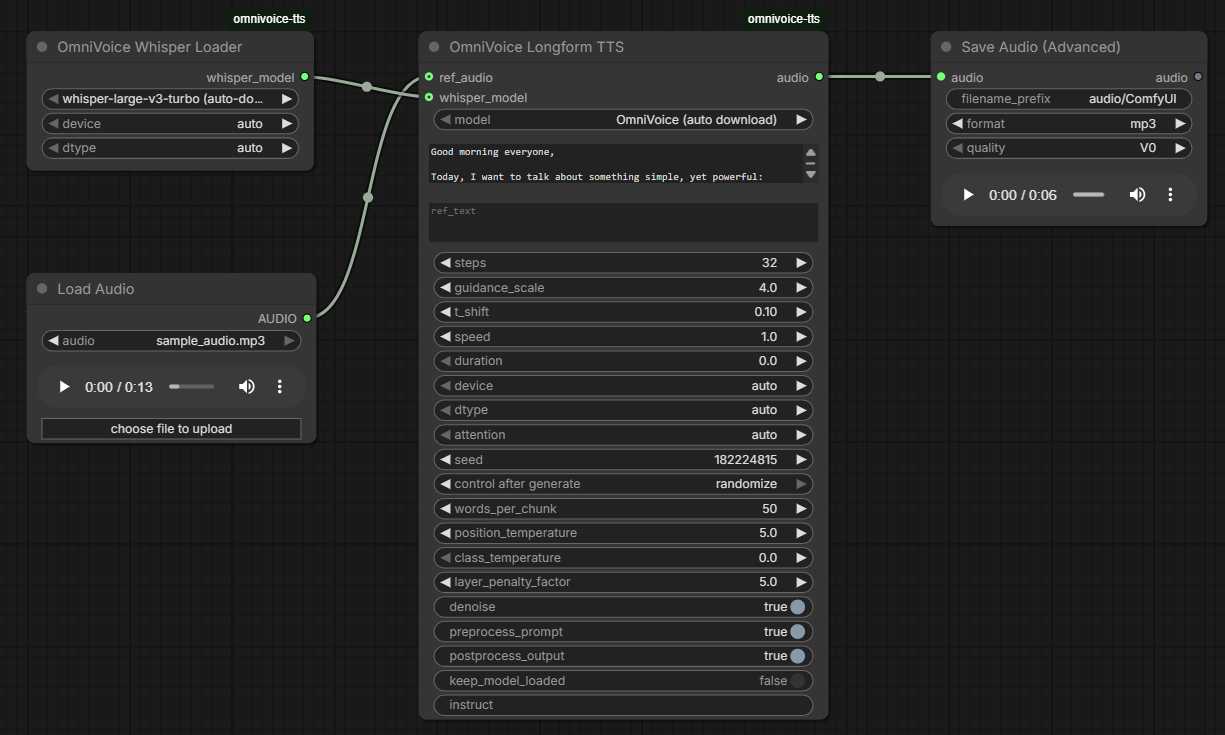Click the AUDIO output connector of Load Audio
The height and width of the screenshot is (735, 1225).
(x=307, y=318)
